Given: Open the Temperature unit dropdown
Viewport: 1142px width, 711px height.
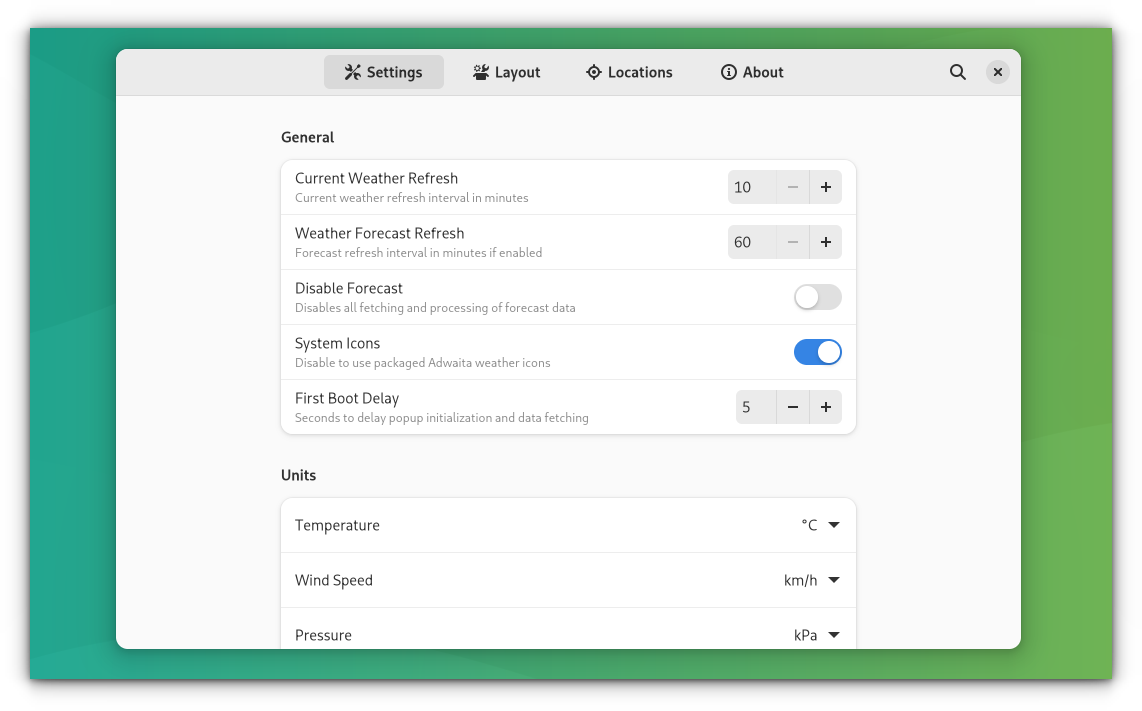Looking at the screenshot, I should (x=821, y=525).
